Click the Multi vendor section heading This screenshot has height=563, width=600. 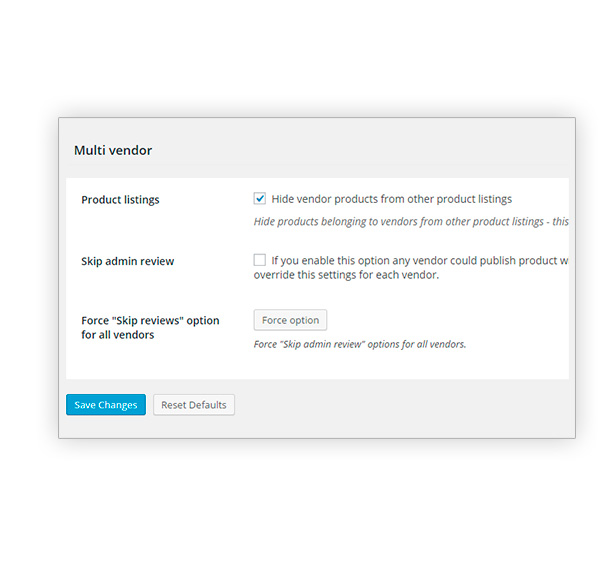pyautogui.click(x=113, y=150)
